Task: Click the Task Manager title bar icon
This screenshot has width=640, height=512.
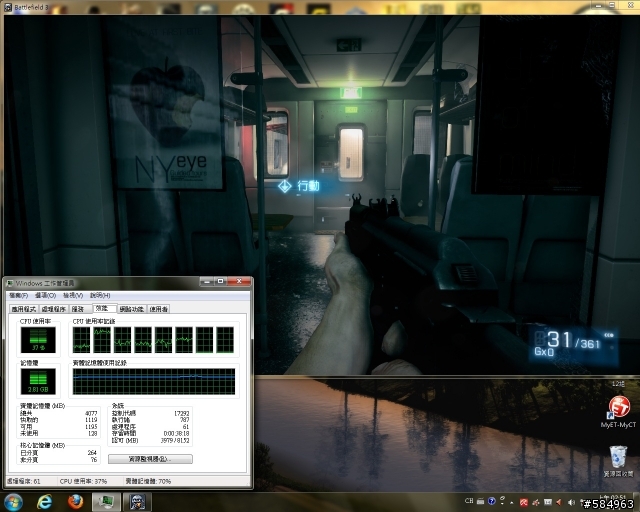Action: coord(10,283)
